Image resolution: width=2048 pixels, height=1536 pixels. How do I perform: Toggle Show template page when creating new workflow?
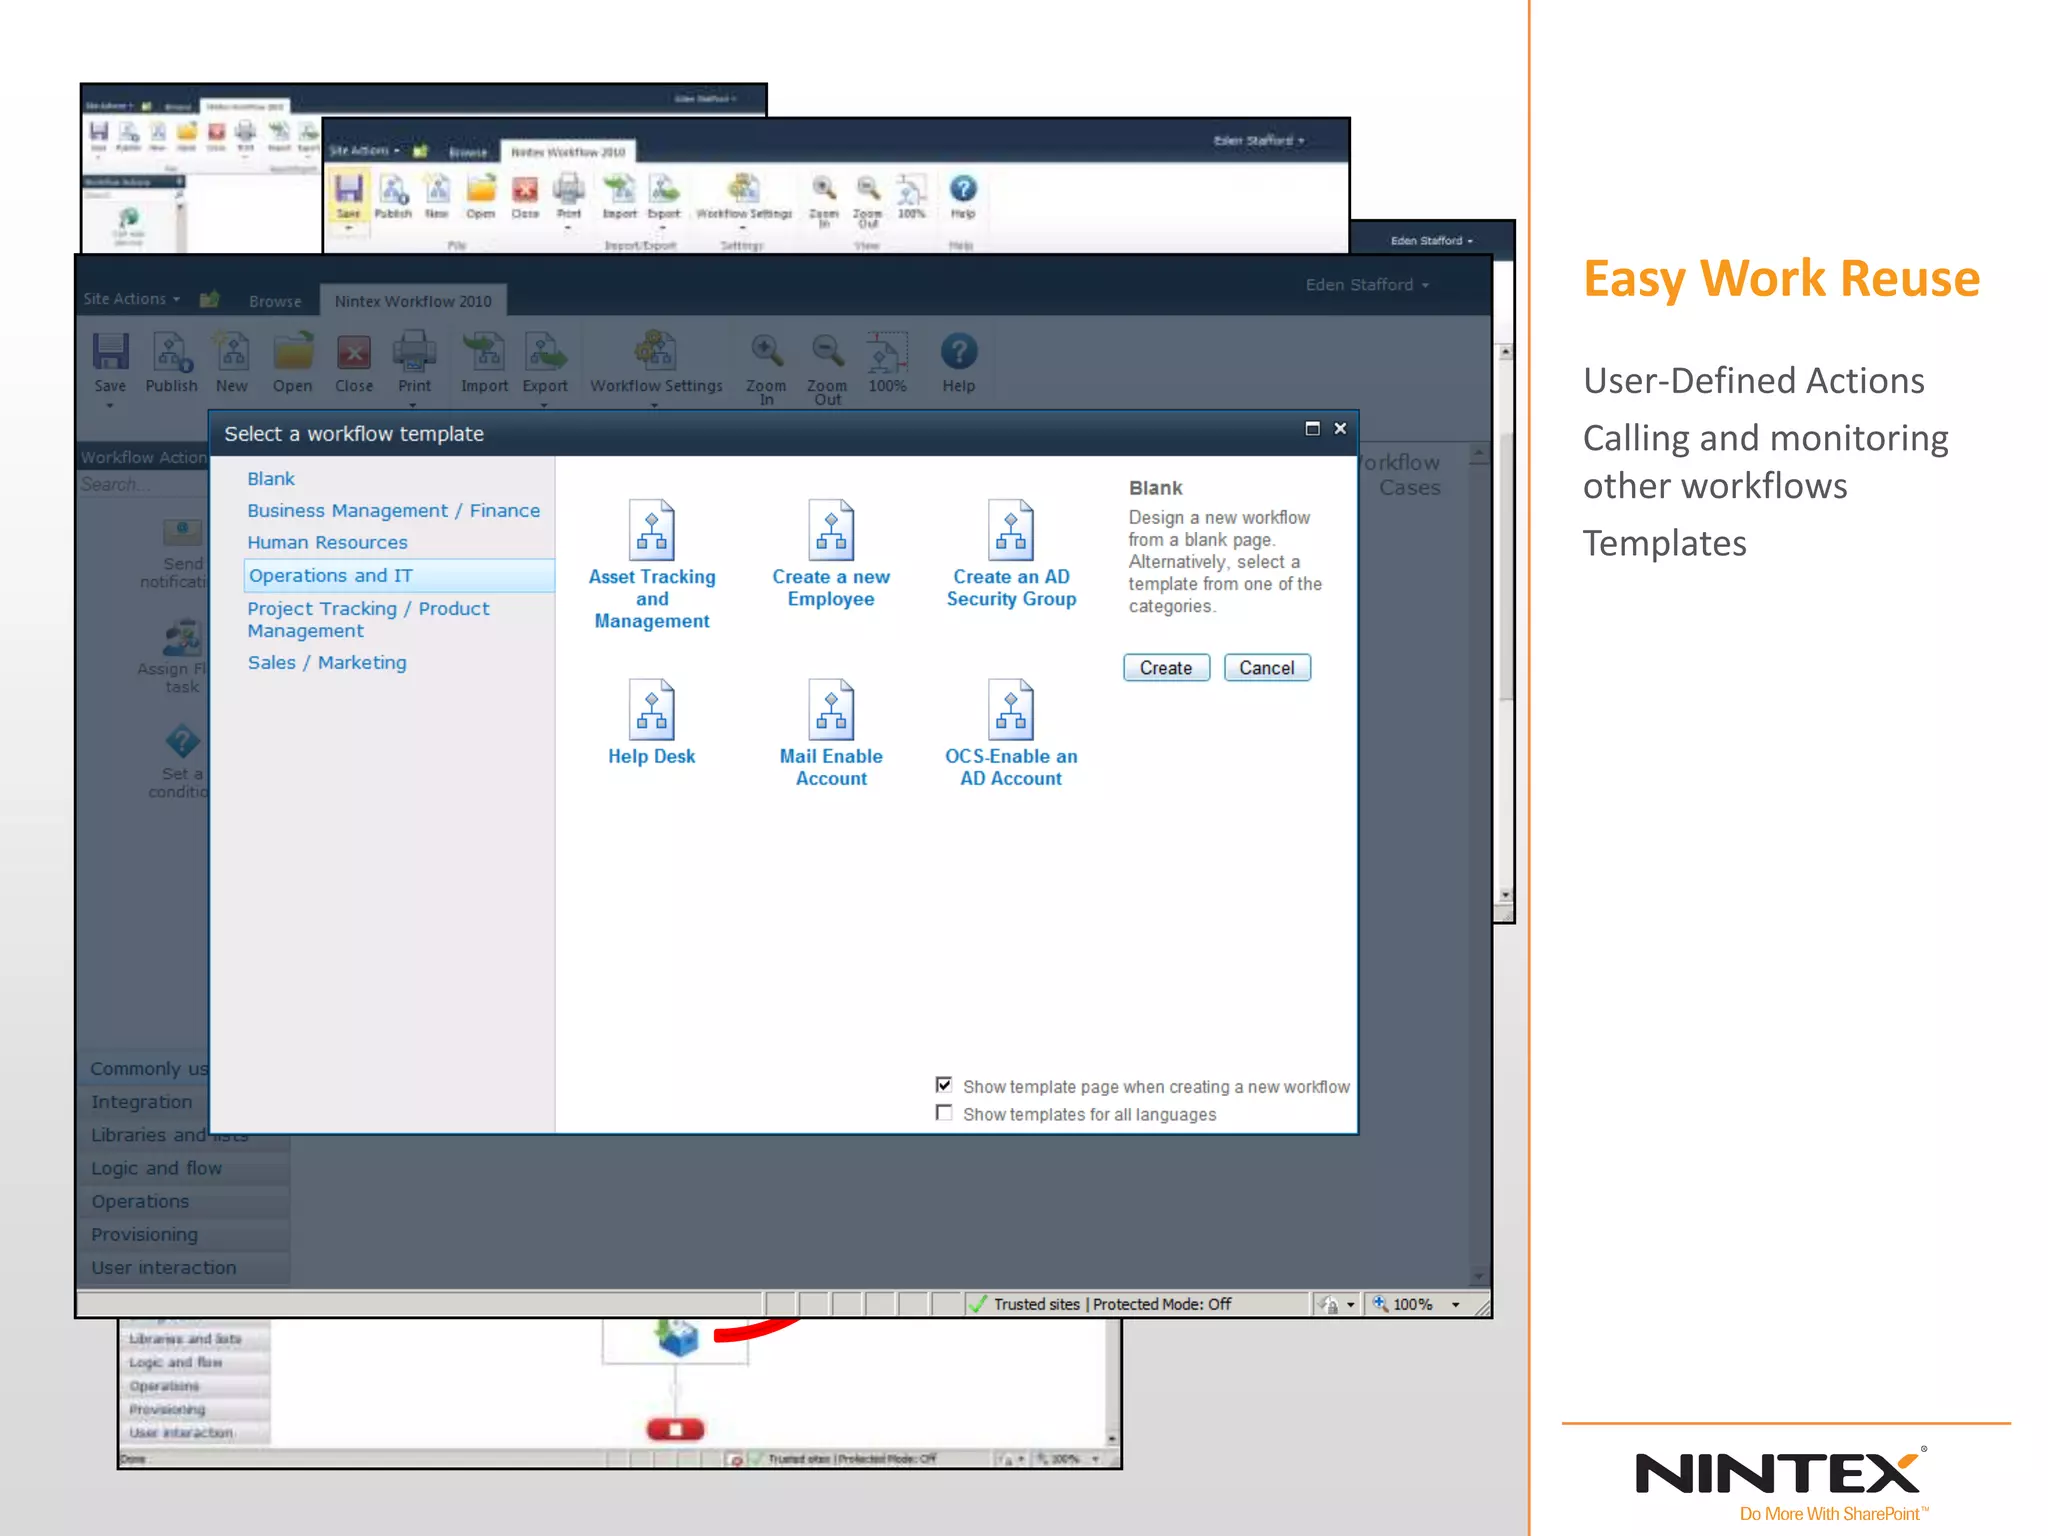[x=944, y=1085]
